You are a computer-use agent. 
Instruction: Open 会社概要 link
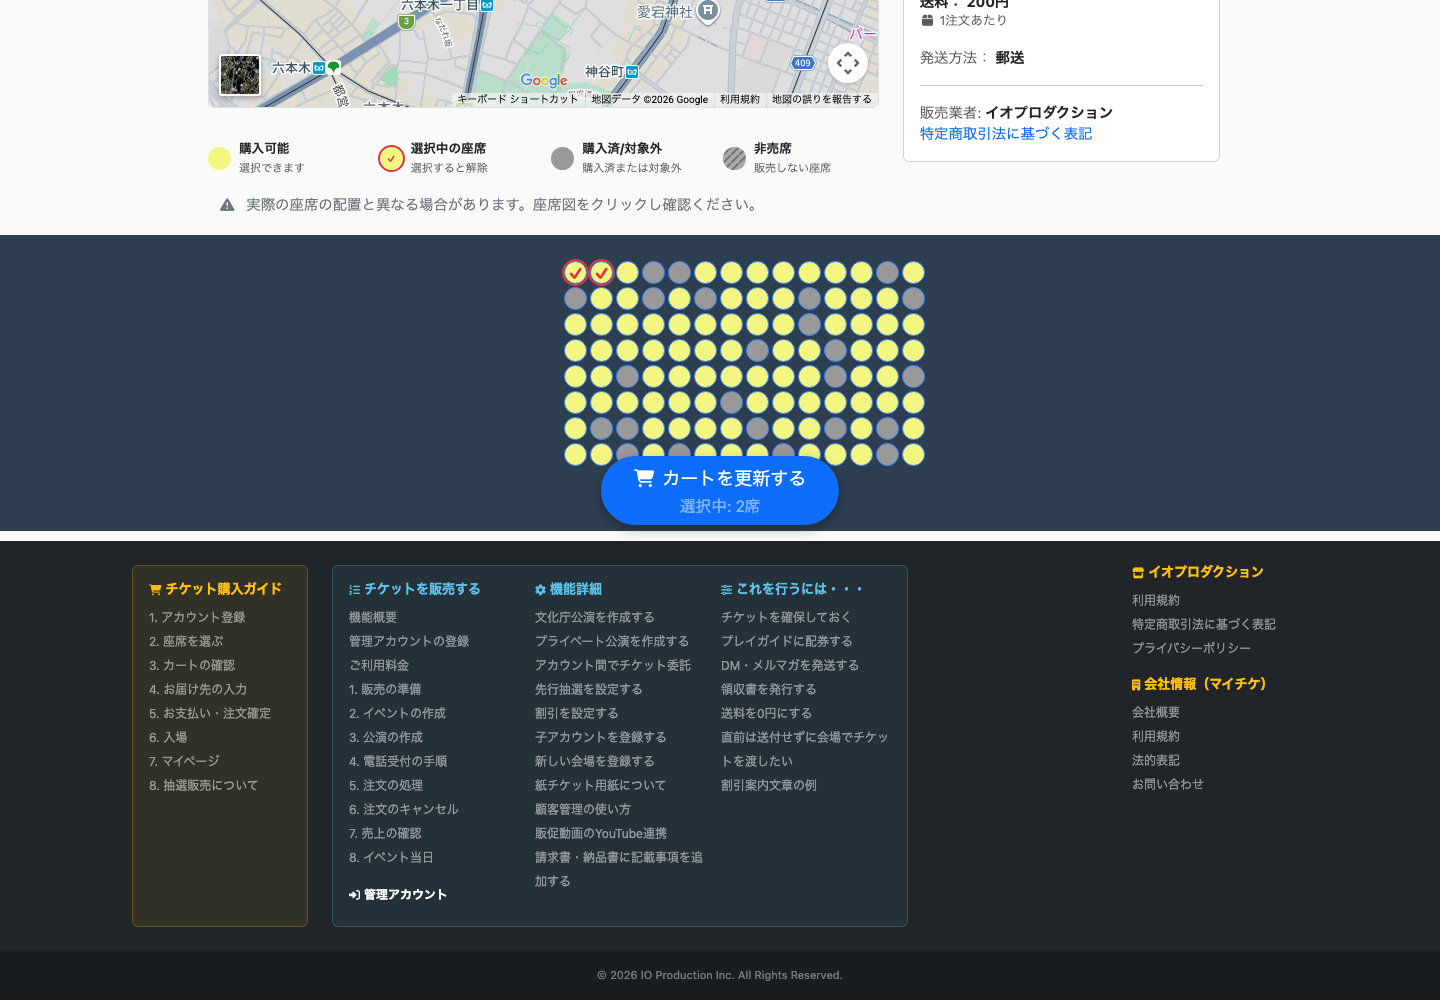click(x=1156, y=713)
